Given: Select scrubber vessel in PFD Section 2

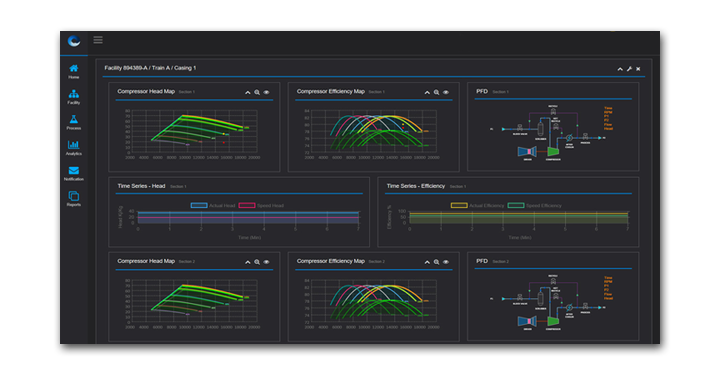Looking at the screenshot, I should tap(540, 299).
